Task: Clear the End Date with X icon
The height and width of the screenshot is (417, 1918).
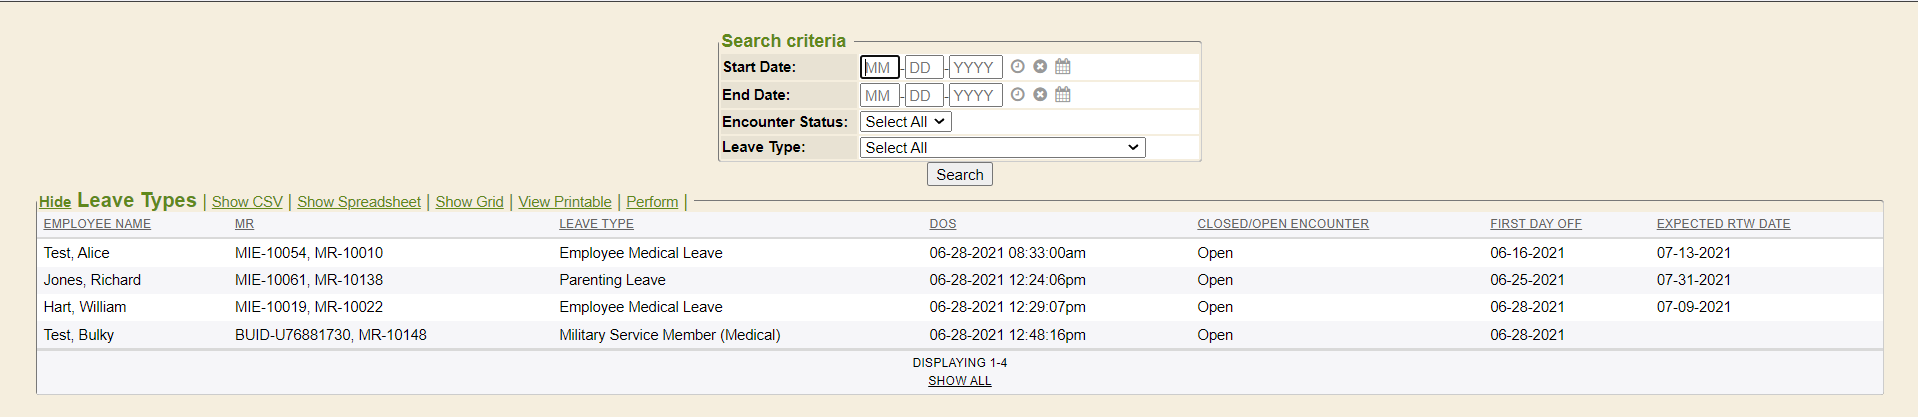Action: pyautogui.click(x=1040, y=95)
